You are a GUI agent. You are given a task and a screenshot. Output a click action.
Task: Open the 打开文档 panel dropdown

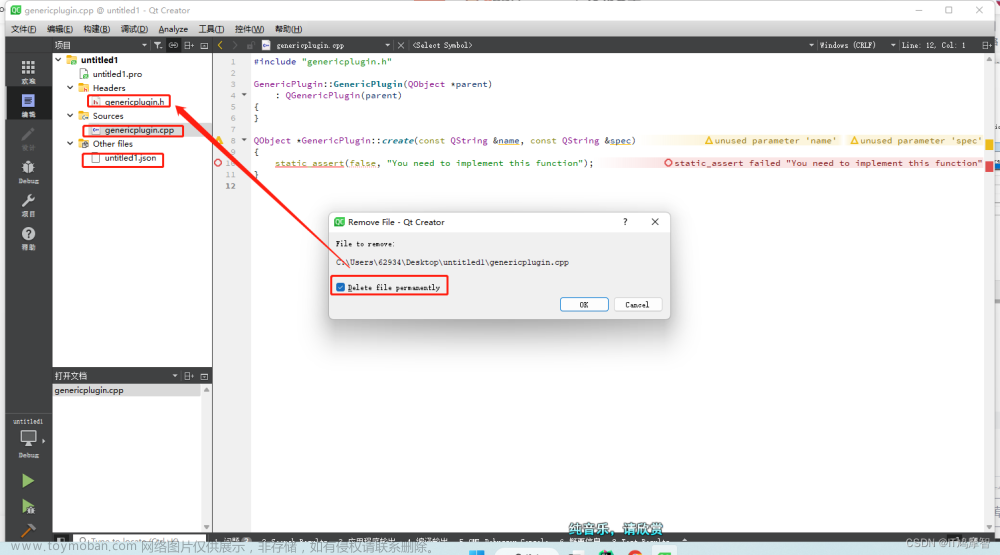coord(175,376)
